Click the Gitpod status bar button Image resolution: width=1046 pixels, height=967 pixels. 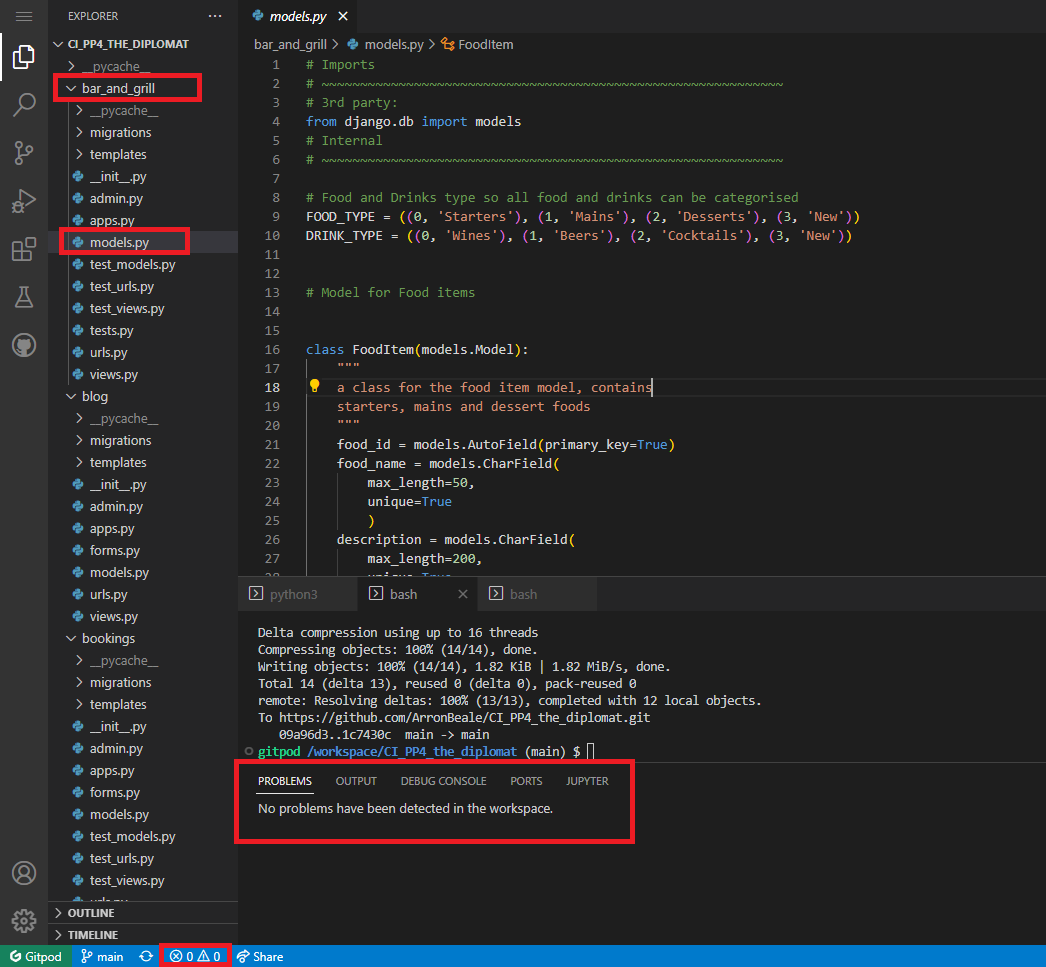(36, 956)
